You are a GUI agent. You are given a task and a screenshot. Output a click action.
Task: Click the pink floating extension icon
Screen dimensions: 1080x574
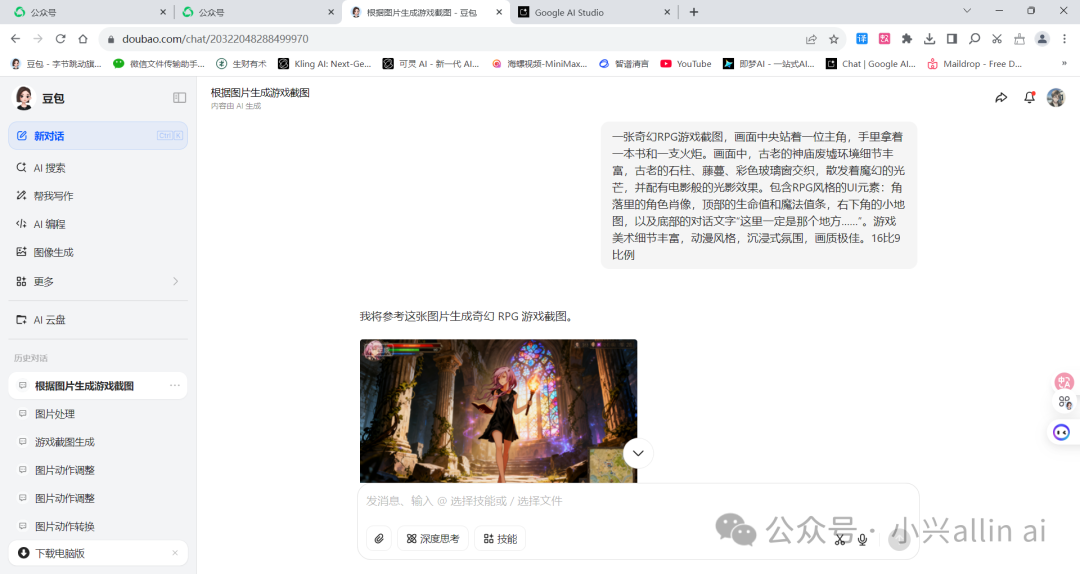coord(1064,382)
